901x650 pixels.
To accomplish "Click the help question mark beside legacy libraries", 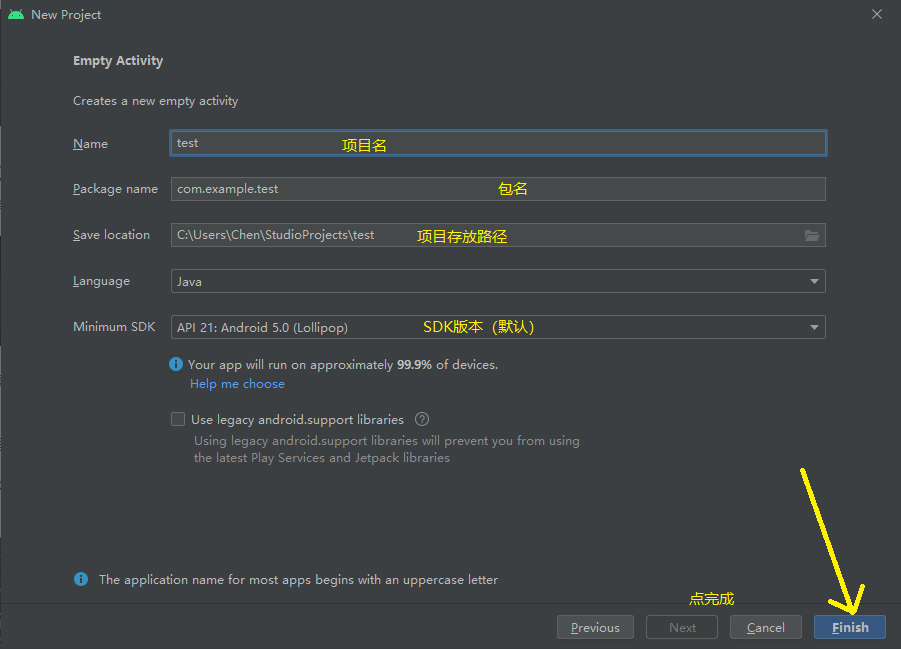I will click(422, 420).
